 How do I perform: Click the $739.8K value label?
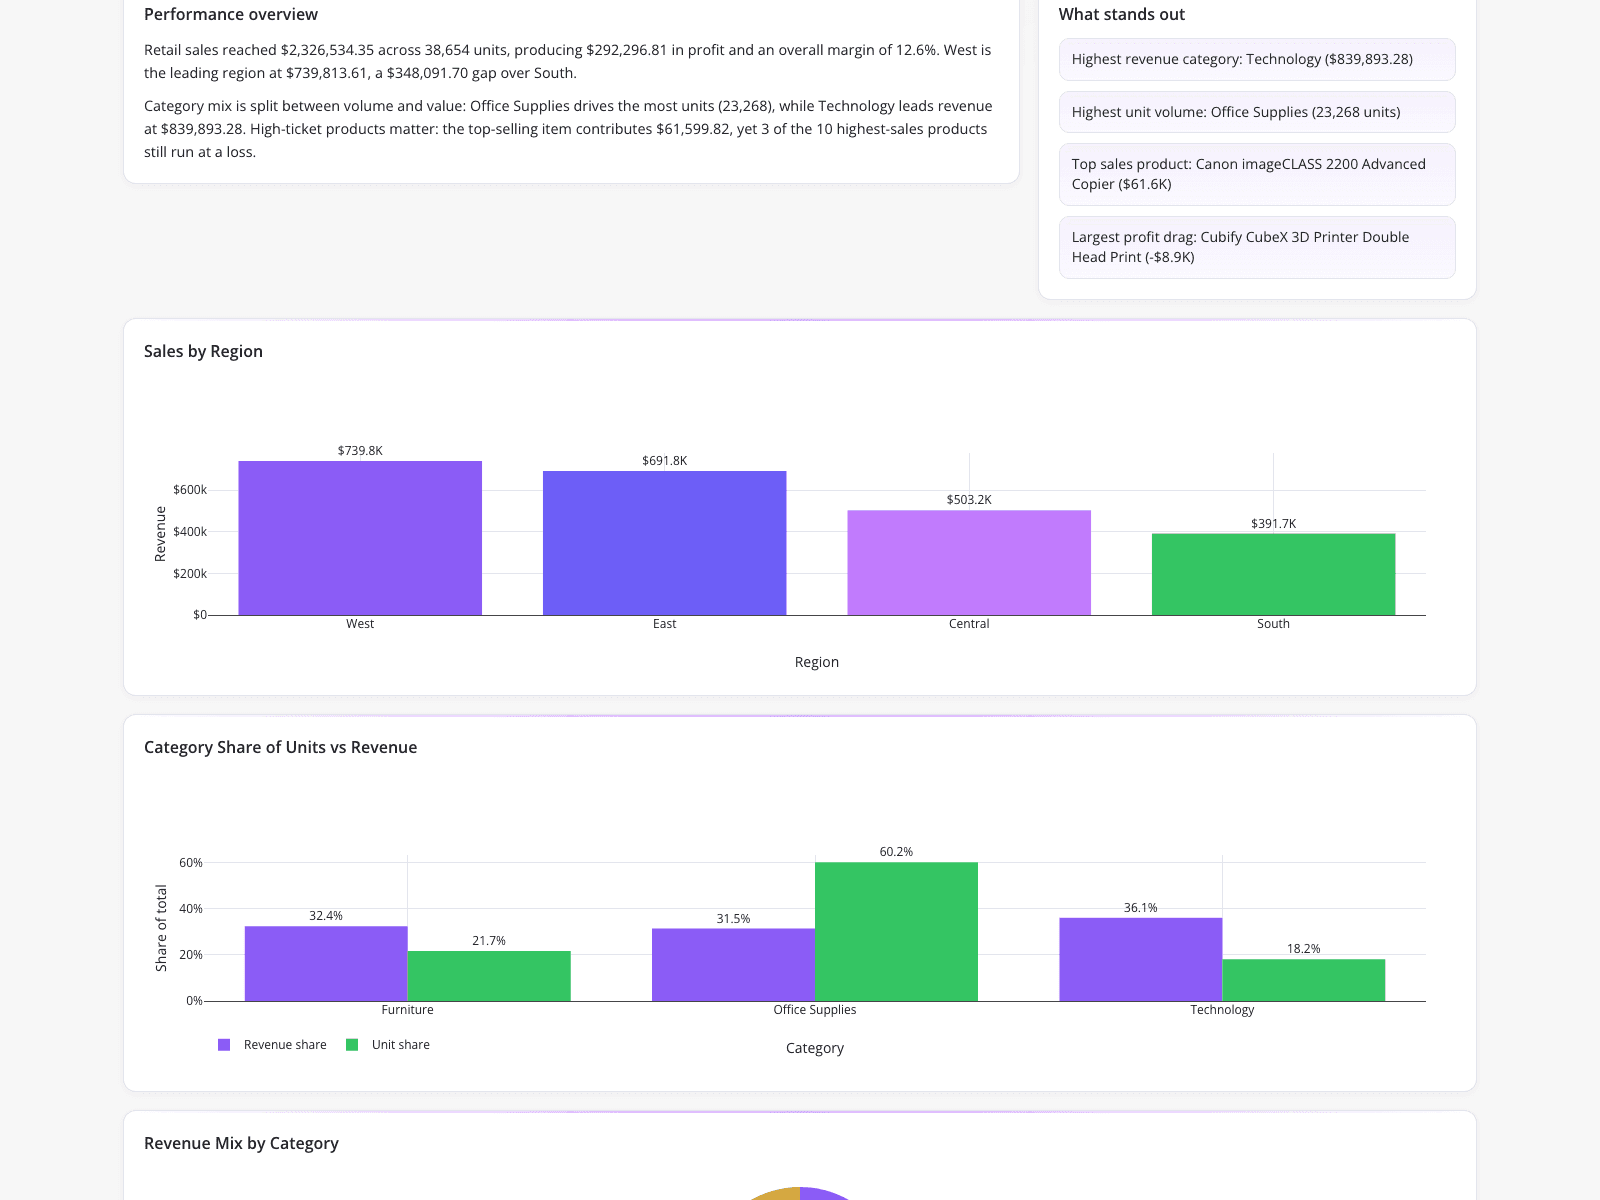pos(360,451)
